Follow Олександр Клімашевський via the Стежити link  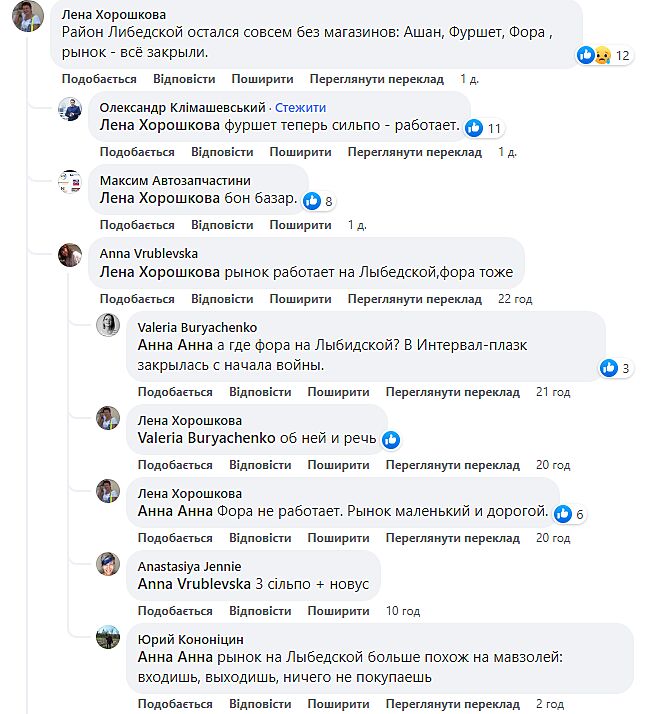point(300,108)
